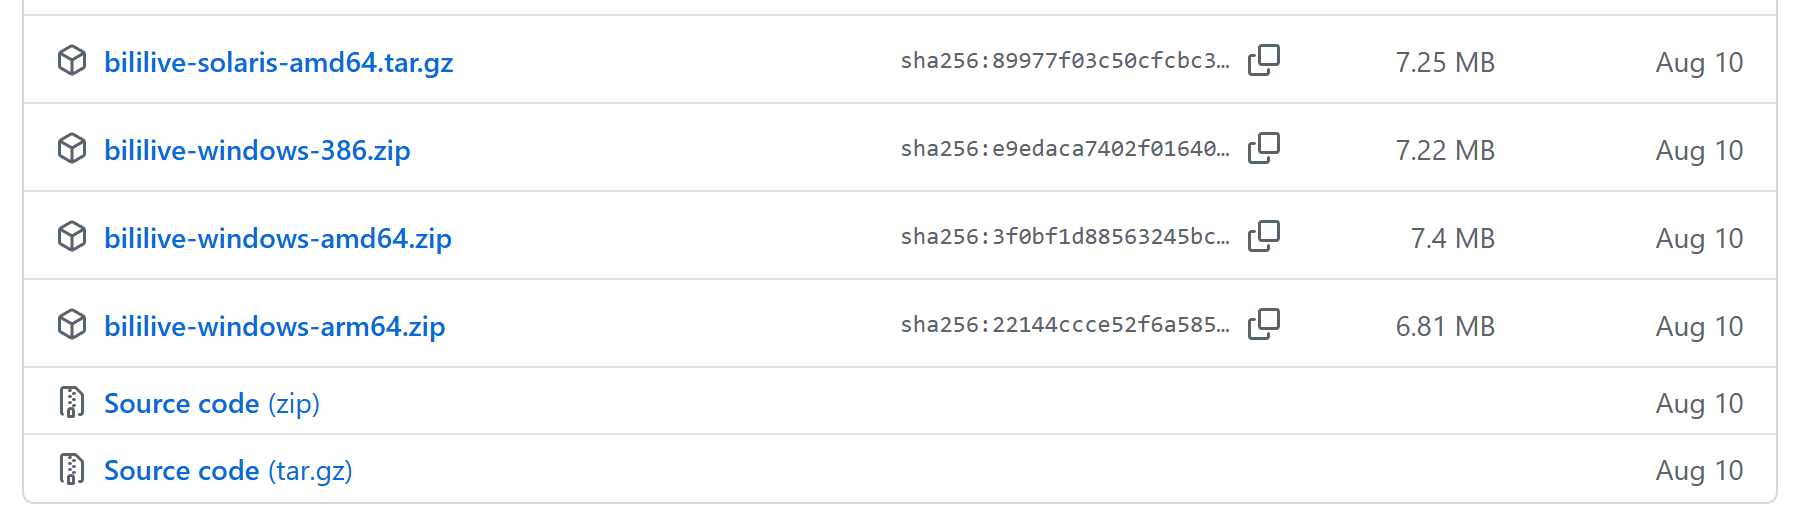The image size is (1800, 532).
Task: Download bililive-windows-arm64.zip
Action: (274, 326)
